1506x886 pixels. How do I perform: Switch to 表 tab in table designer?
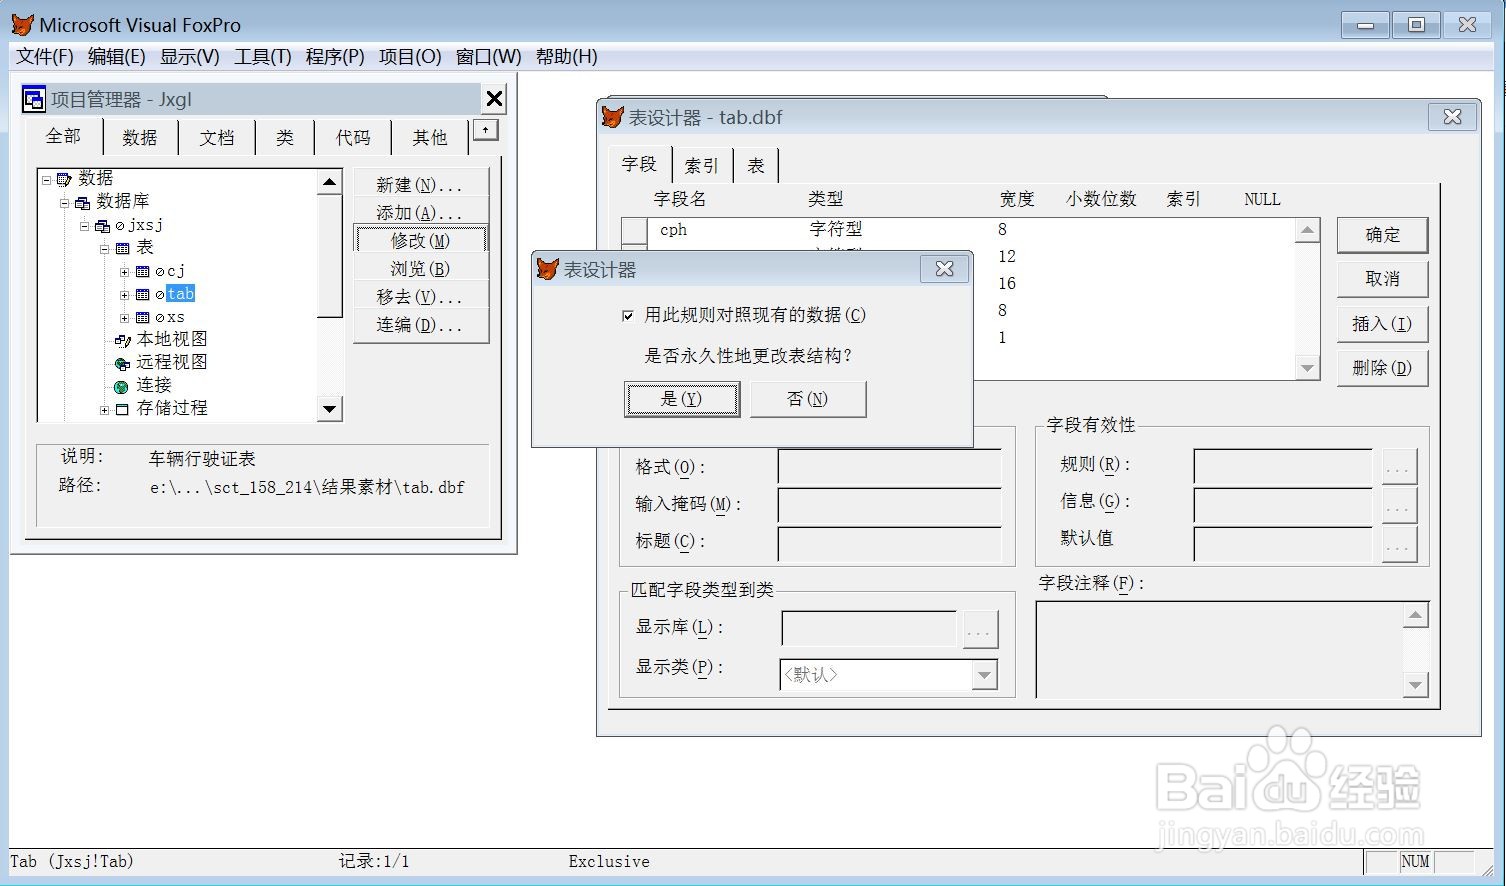(756, 166)
